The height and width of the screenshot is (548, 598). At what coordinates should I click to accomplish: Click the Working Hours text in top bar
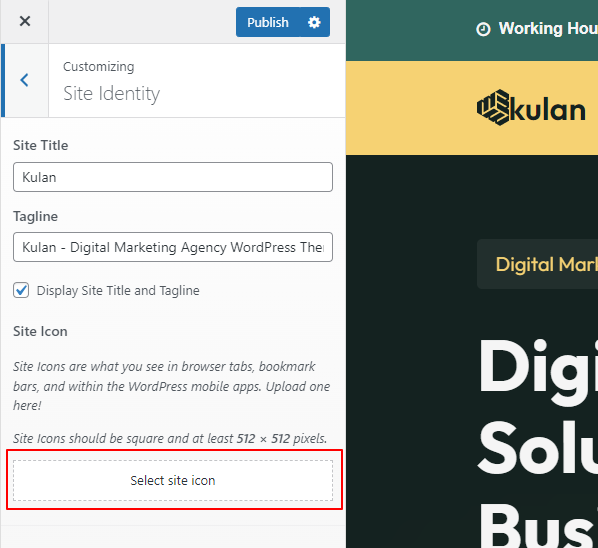pyautogui.click(x=548, y=29)
